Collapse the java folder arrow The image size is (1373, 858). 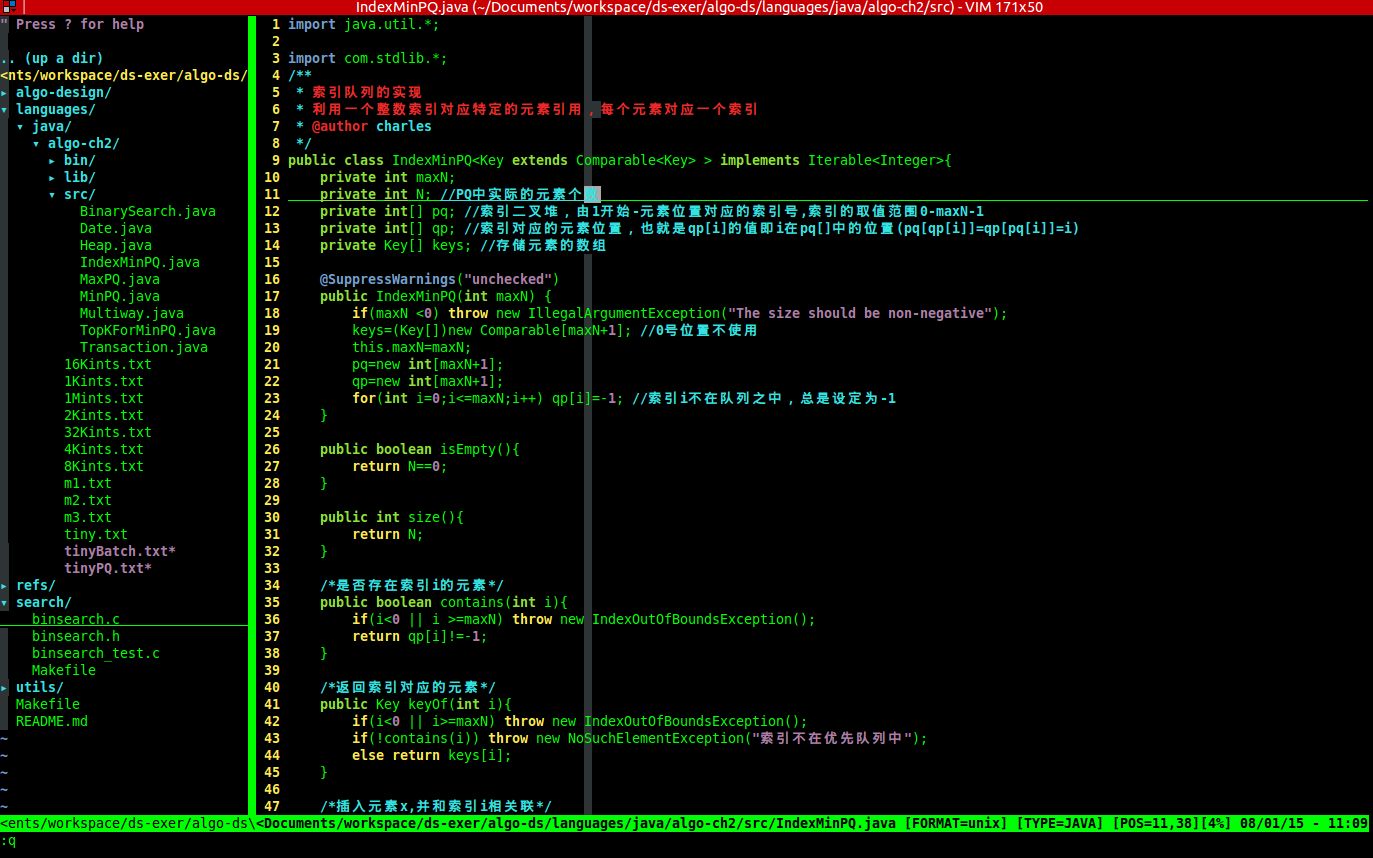21,127
